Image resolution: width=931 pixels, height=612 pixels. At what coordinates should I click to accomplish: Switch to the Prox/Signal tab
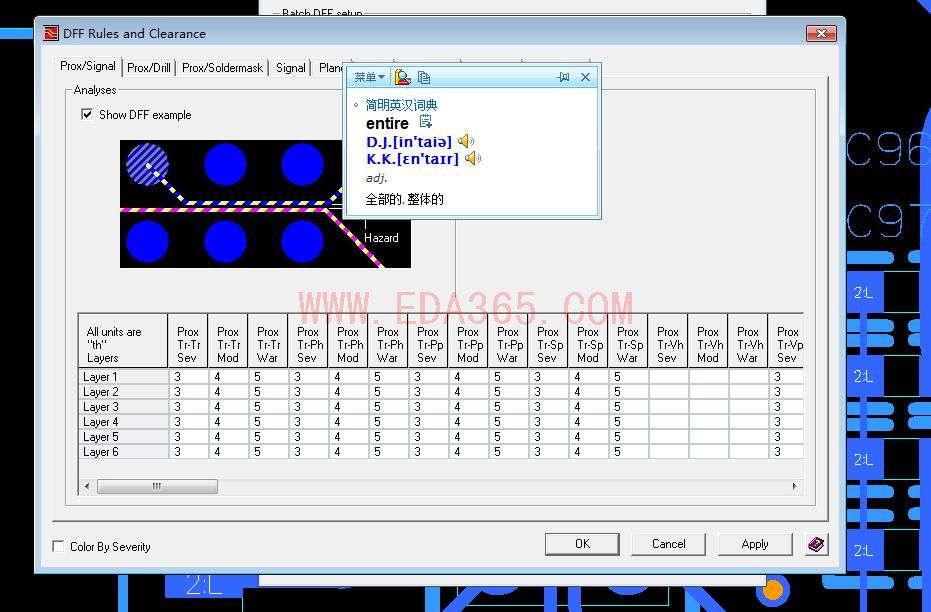(88, 66)
